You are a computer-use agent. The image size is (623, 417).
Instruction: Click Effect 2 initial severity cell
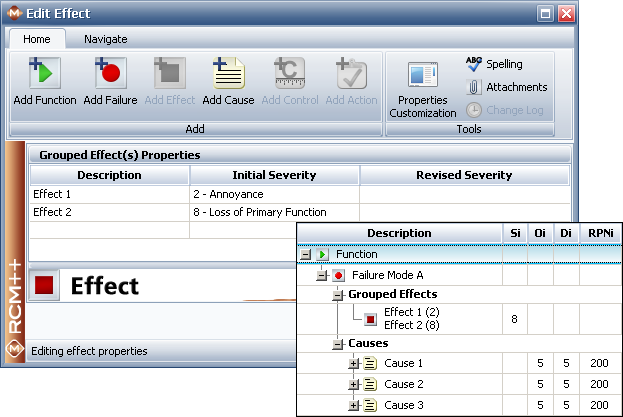274,212
